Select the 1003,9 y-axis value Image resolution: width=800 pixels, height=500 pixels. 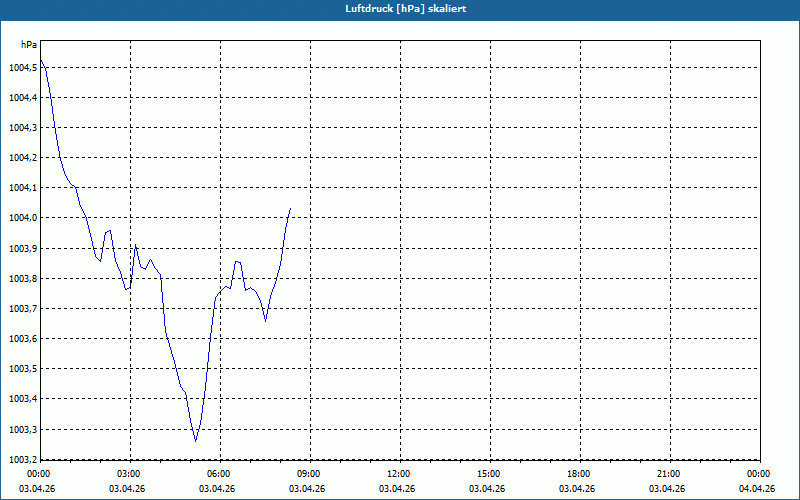point(22,248)
